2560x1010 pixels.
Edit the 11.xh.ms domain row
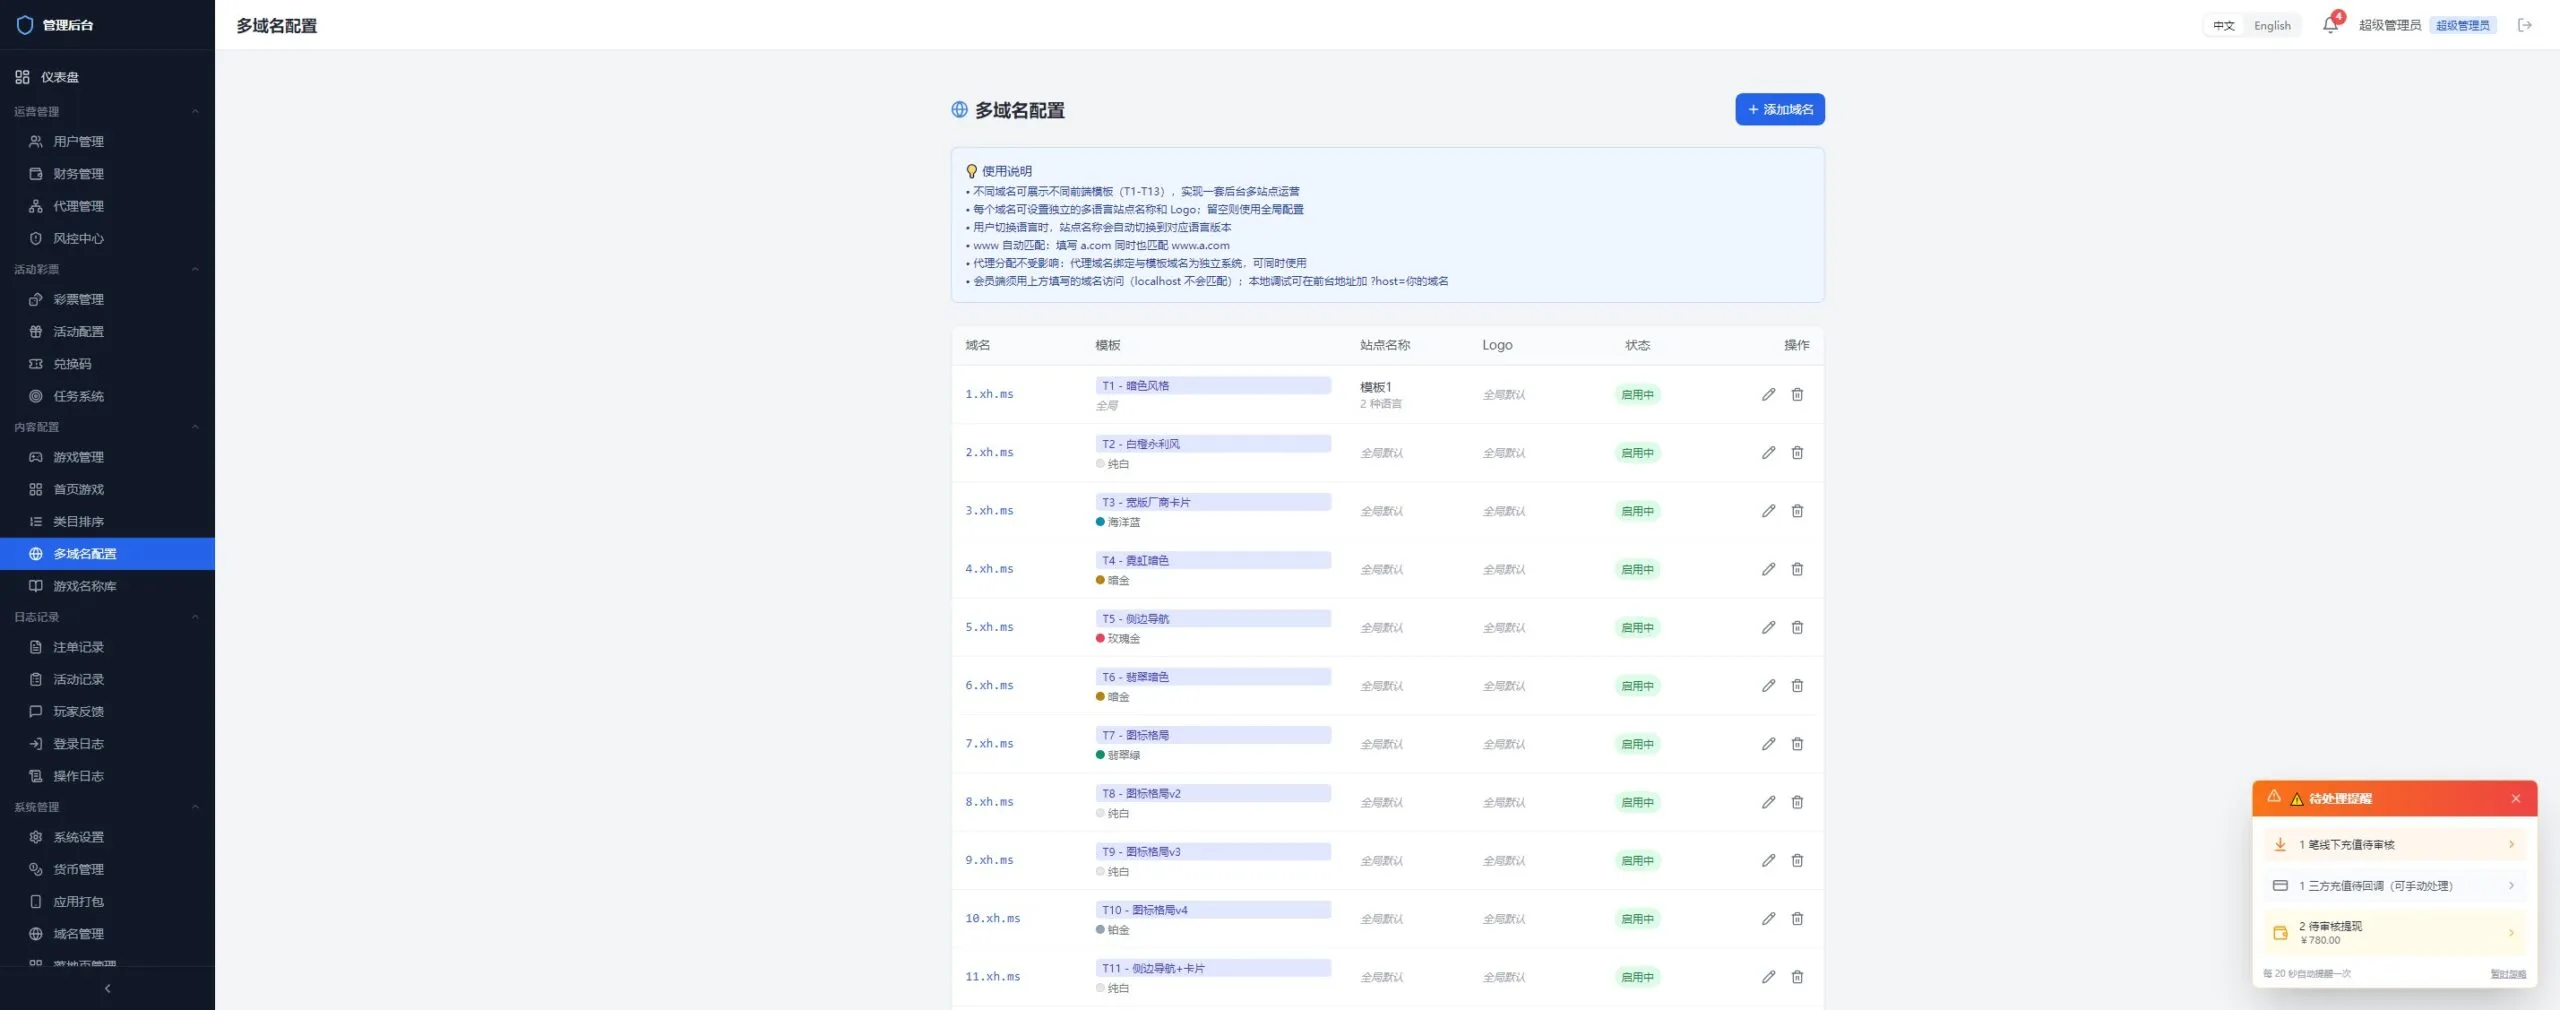click(1768, 977)
